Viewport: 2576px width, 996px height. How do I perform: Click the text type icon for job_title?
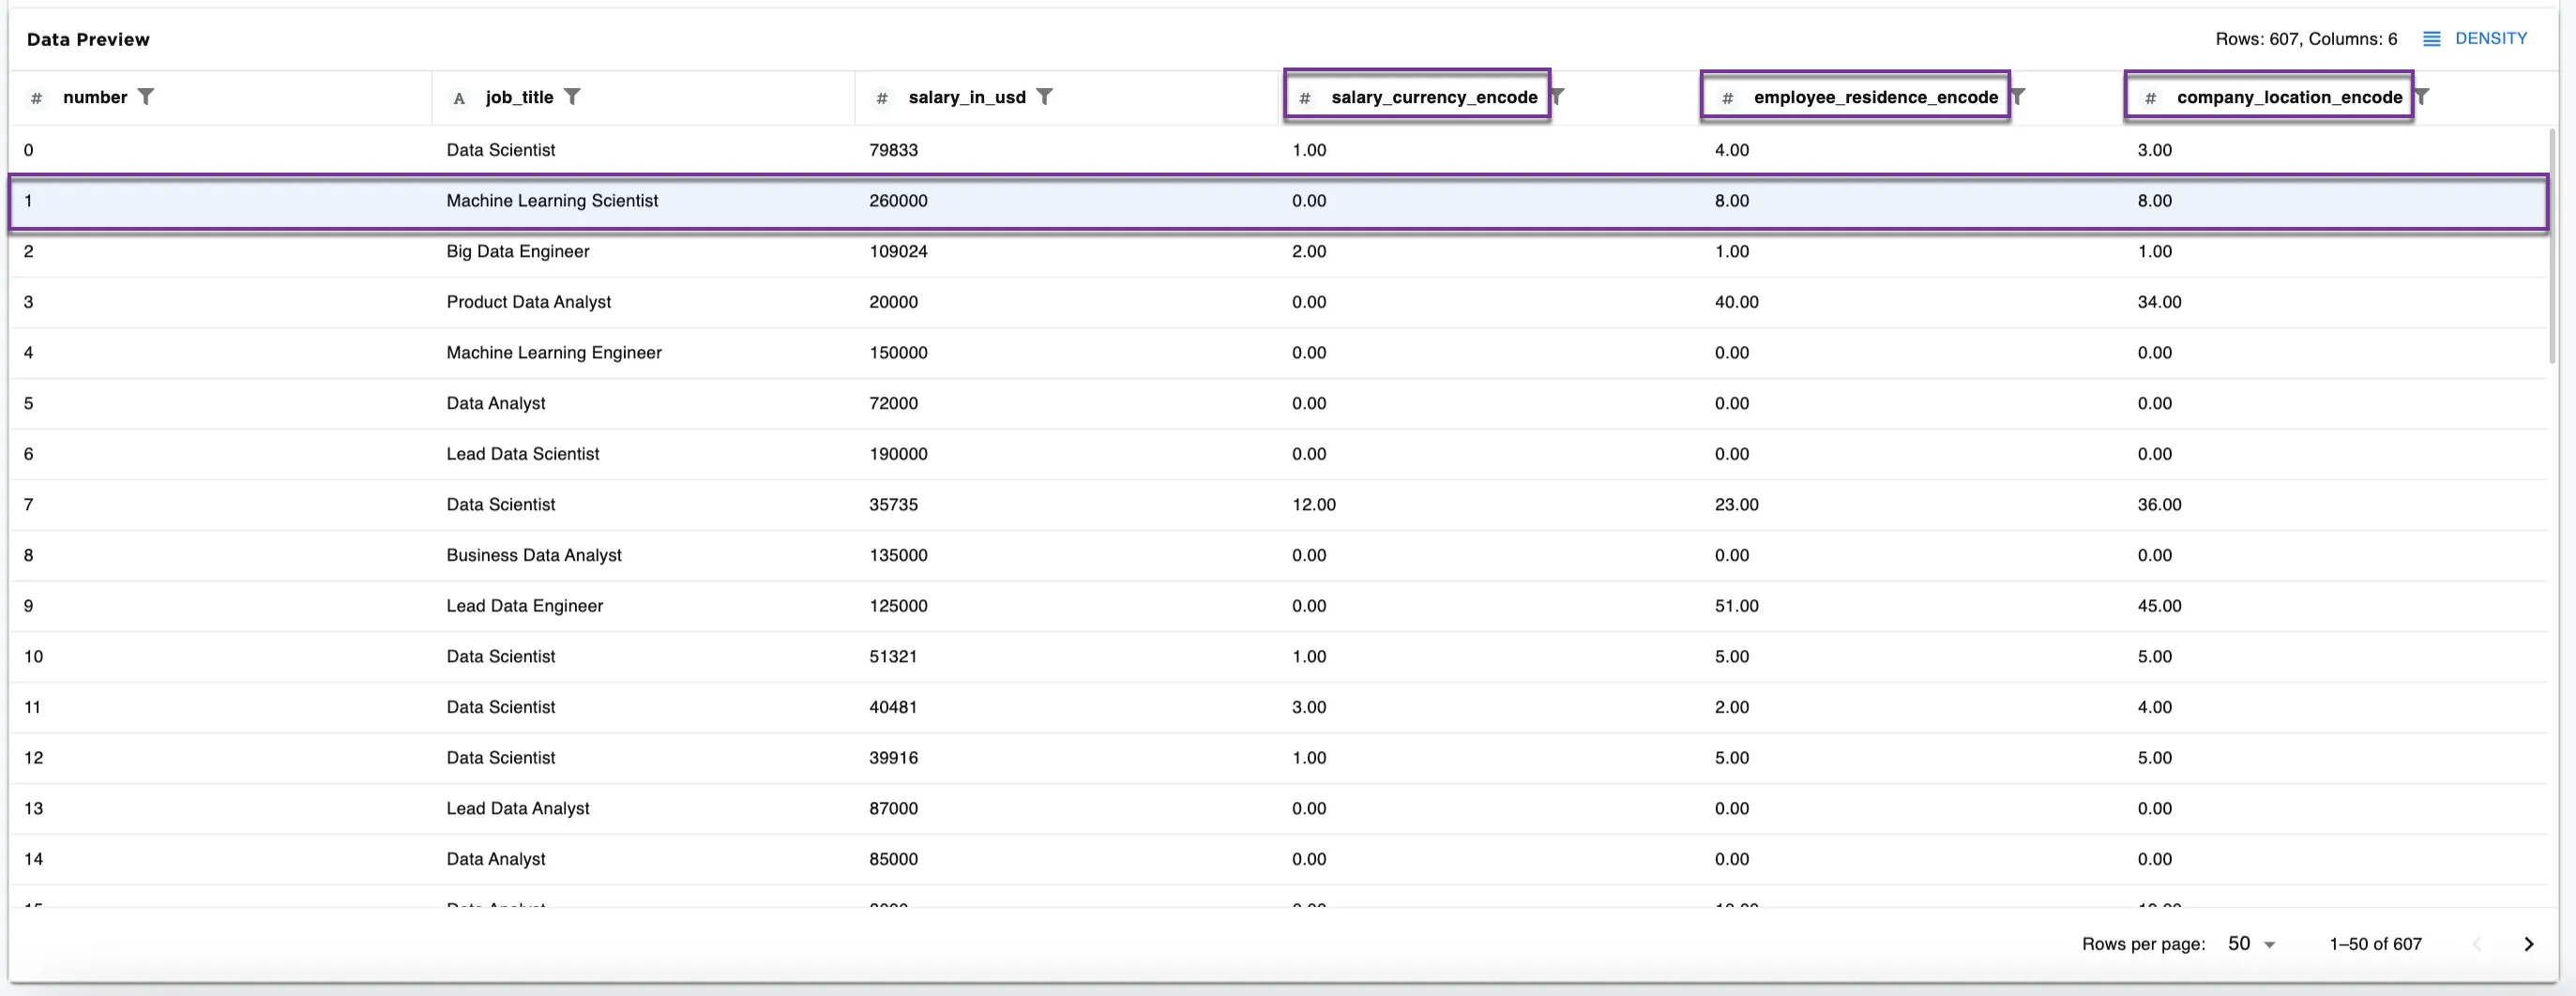coord(459,98)
